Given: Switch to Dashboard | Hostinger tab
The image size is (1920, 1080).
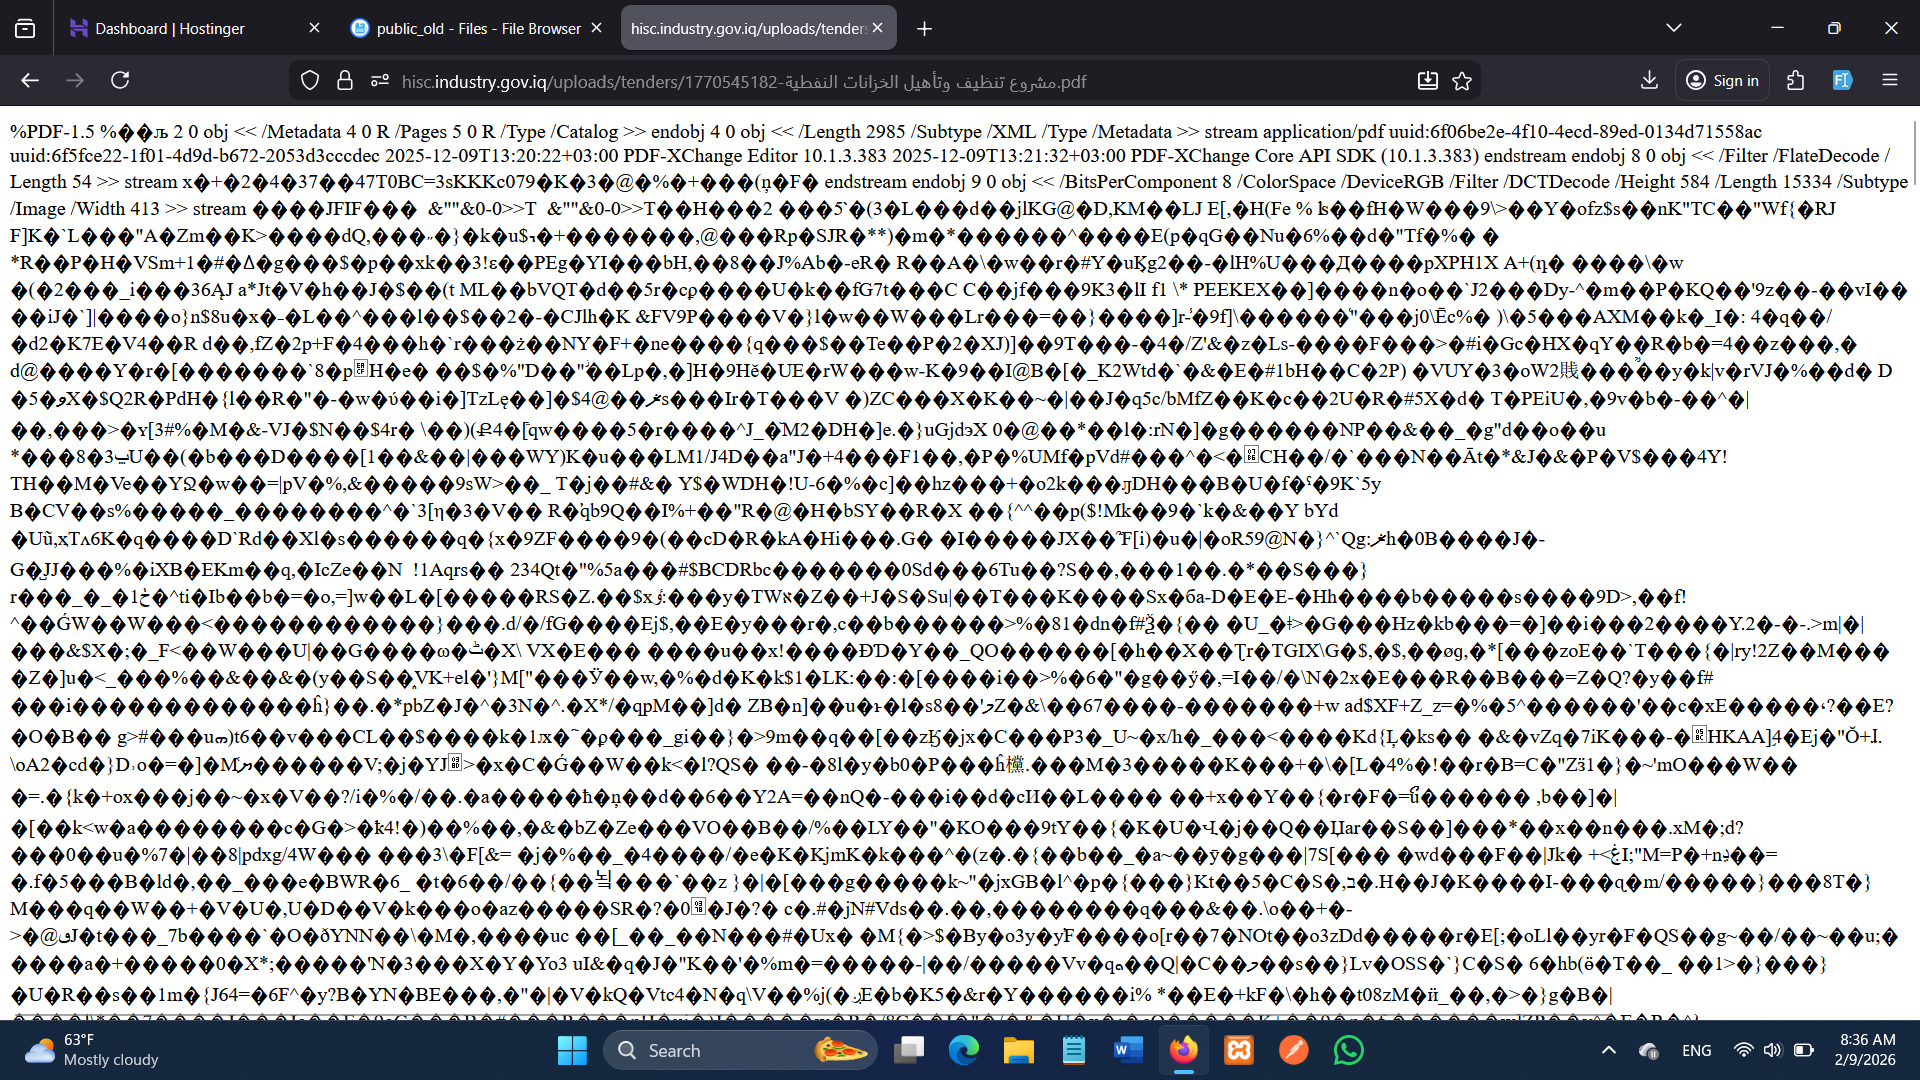Looking at the screenshot, I should (170, 28).
